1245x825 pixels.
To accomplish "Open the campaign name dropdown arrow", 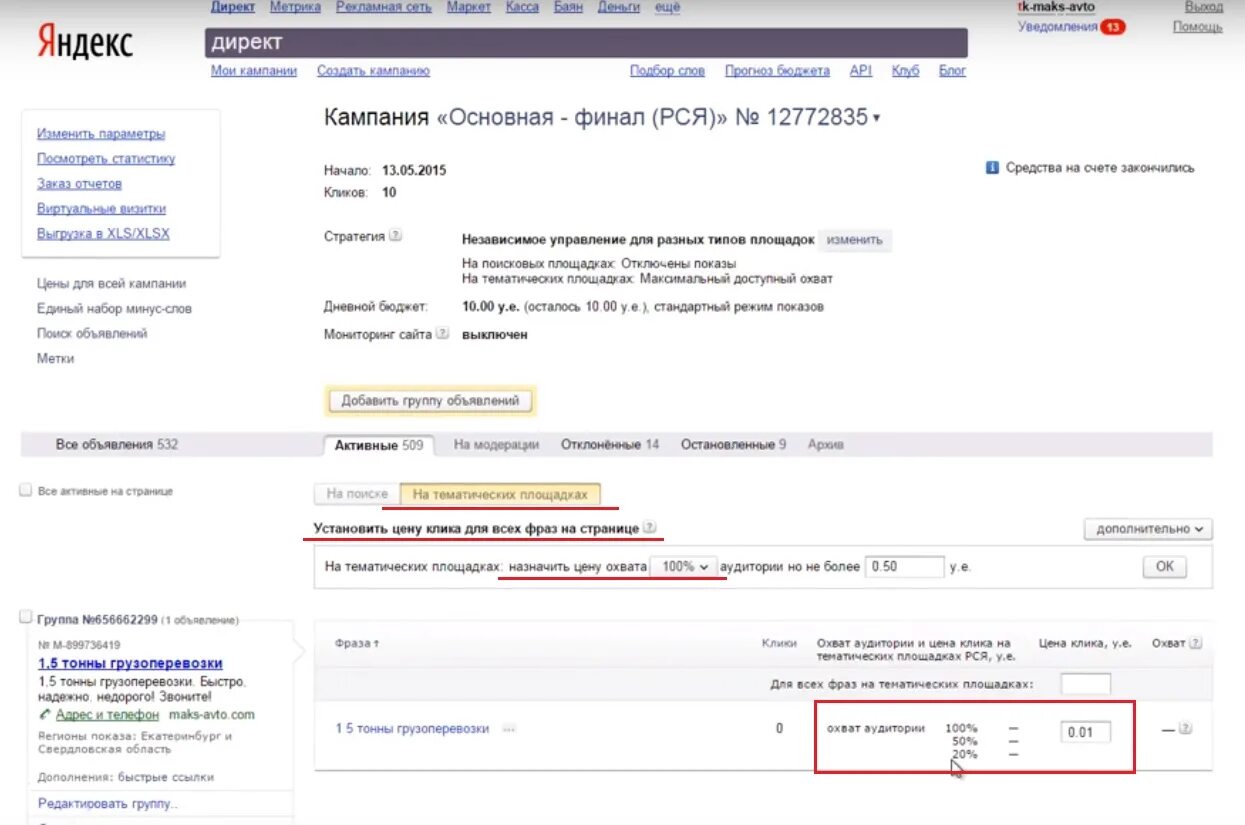I will tap(877, 118).
